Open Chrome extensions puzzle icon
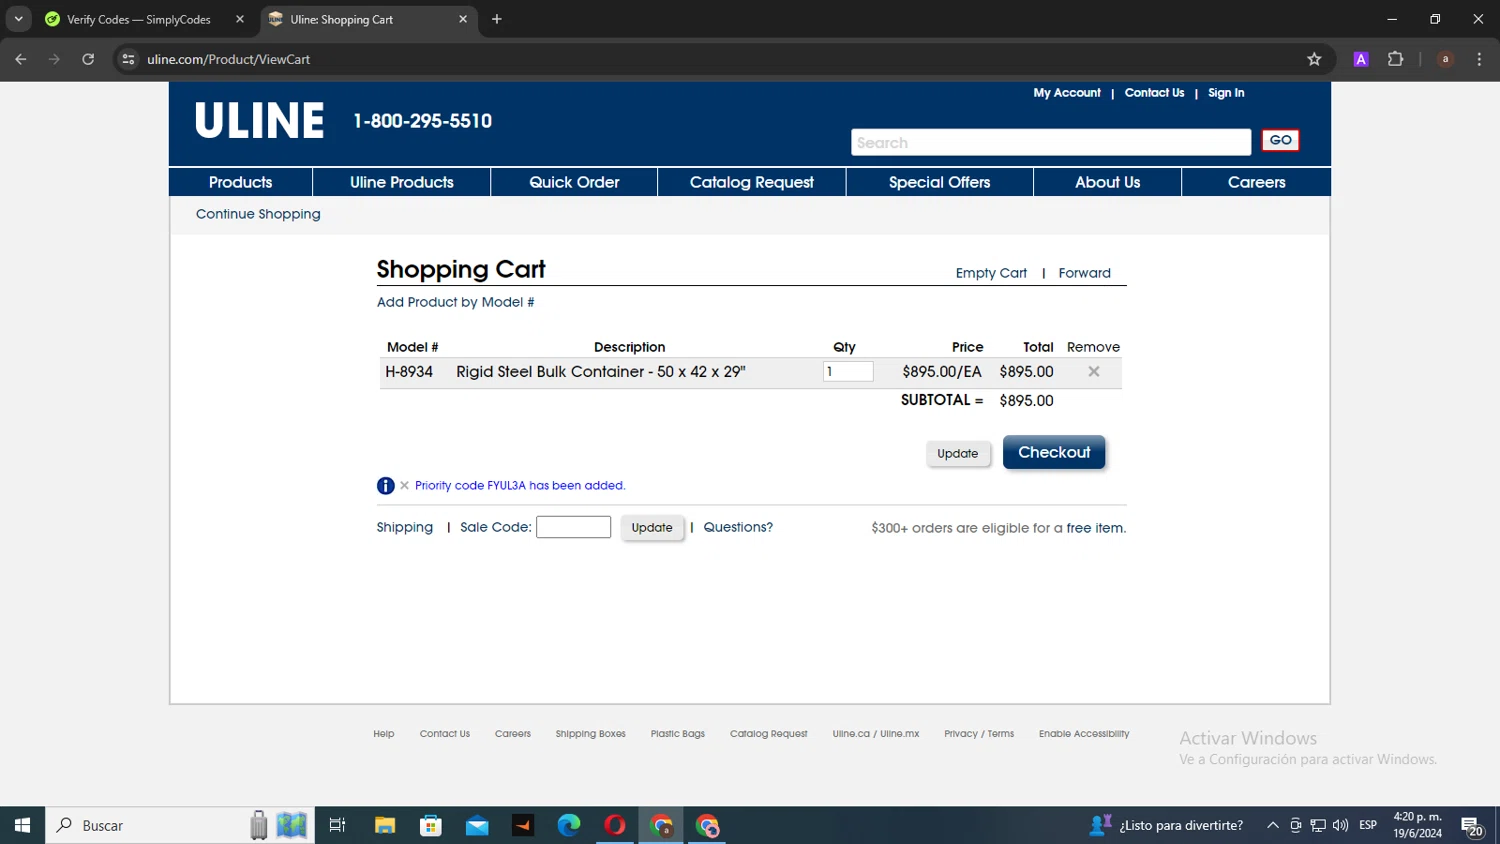 pos(1395,59)
